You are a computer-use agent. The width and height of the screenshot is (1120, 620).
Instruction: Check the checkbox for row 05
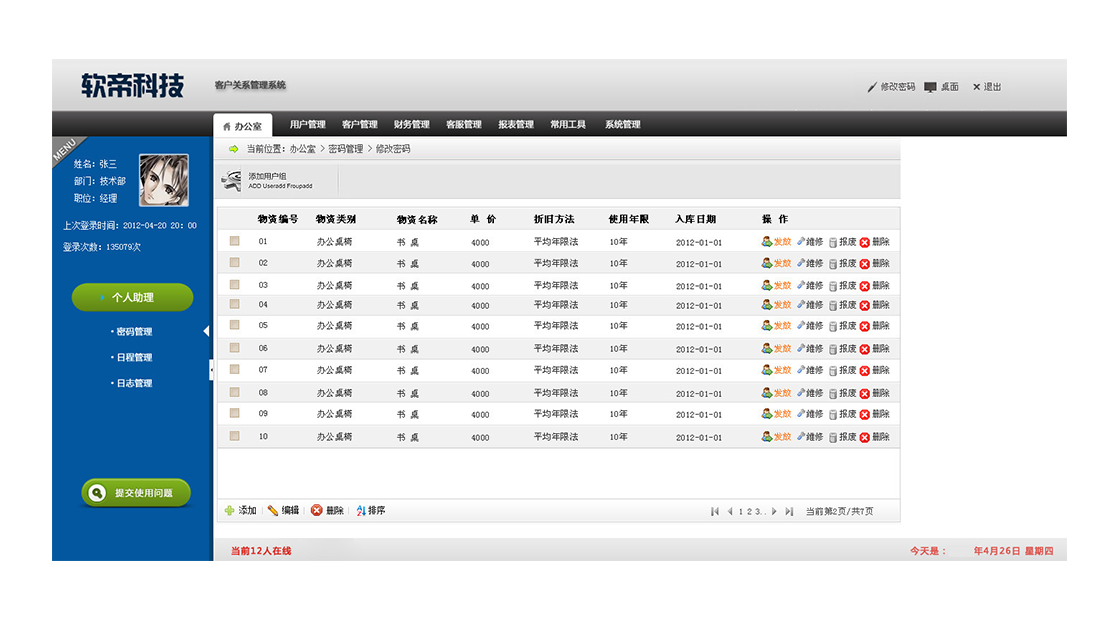(x=234, y=325)
